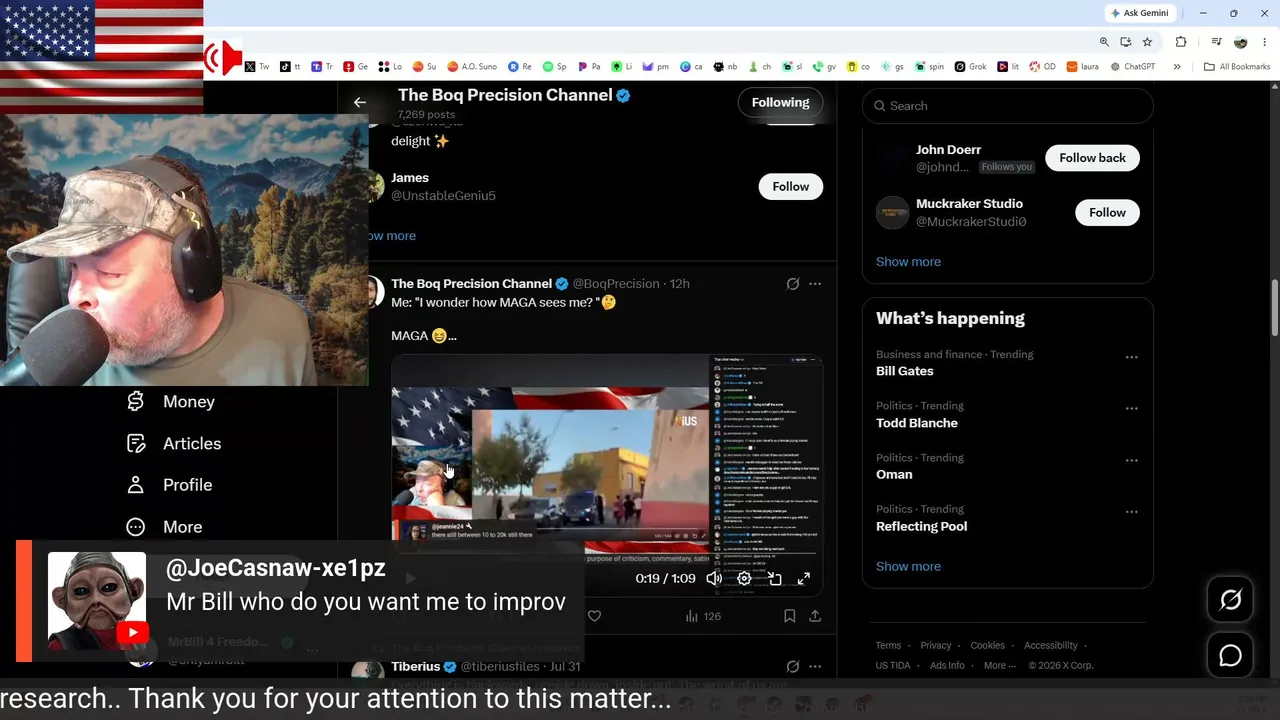Viewport: 1280px width, 720px height.
Task: Click the Chrome zoom magnifier icon
Action: (1104, 42)
